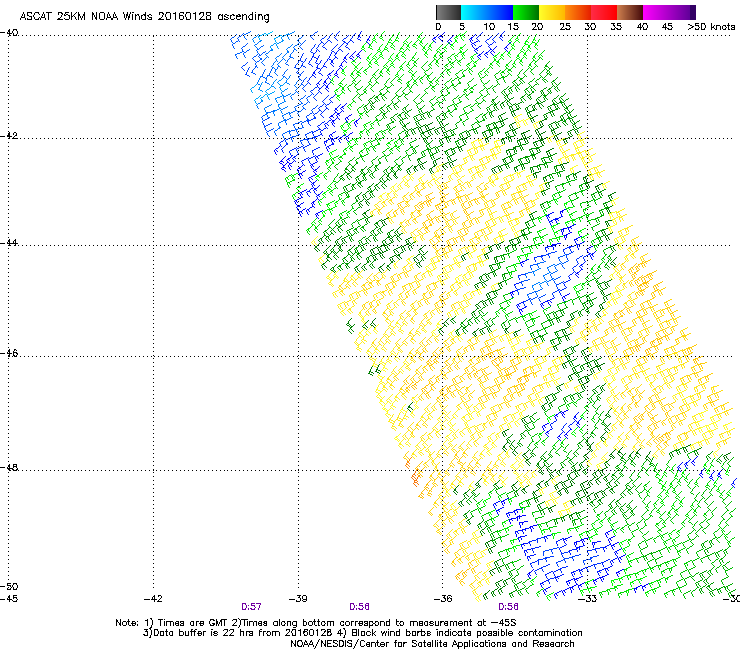Viewport: 740px width, 650px height.
Task: Pick the yellow 20-25 knots legend swatch
Action: pos(552,12)
